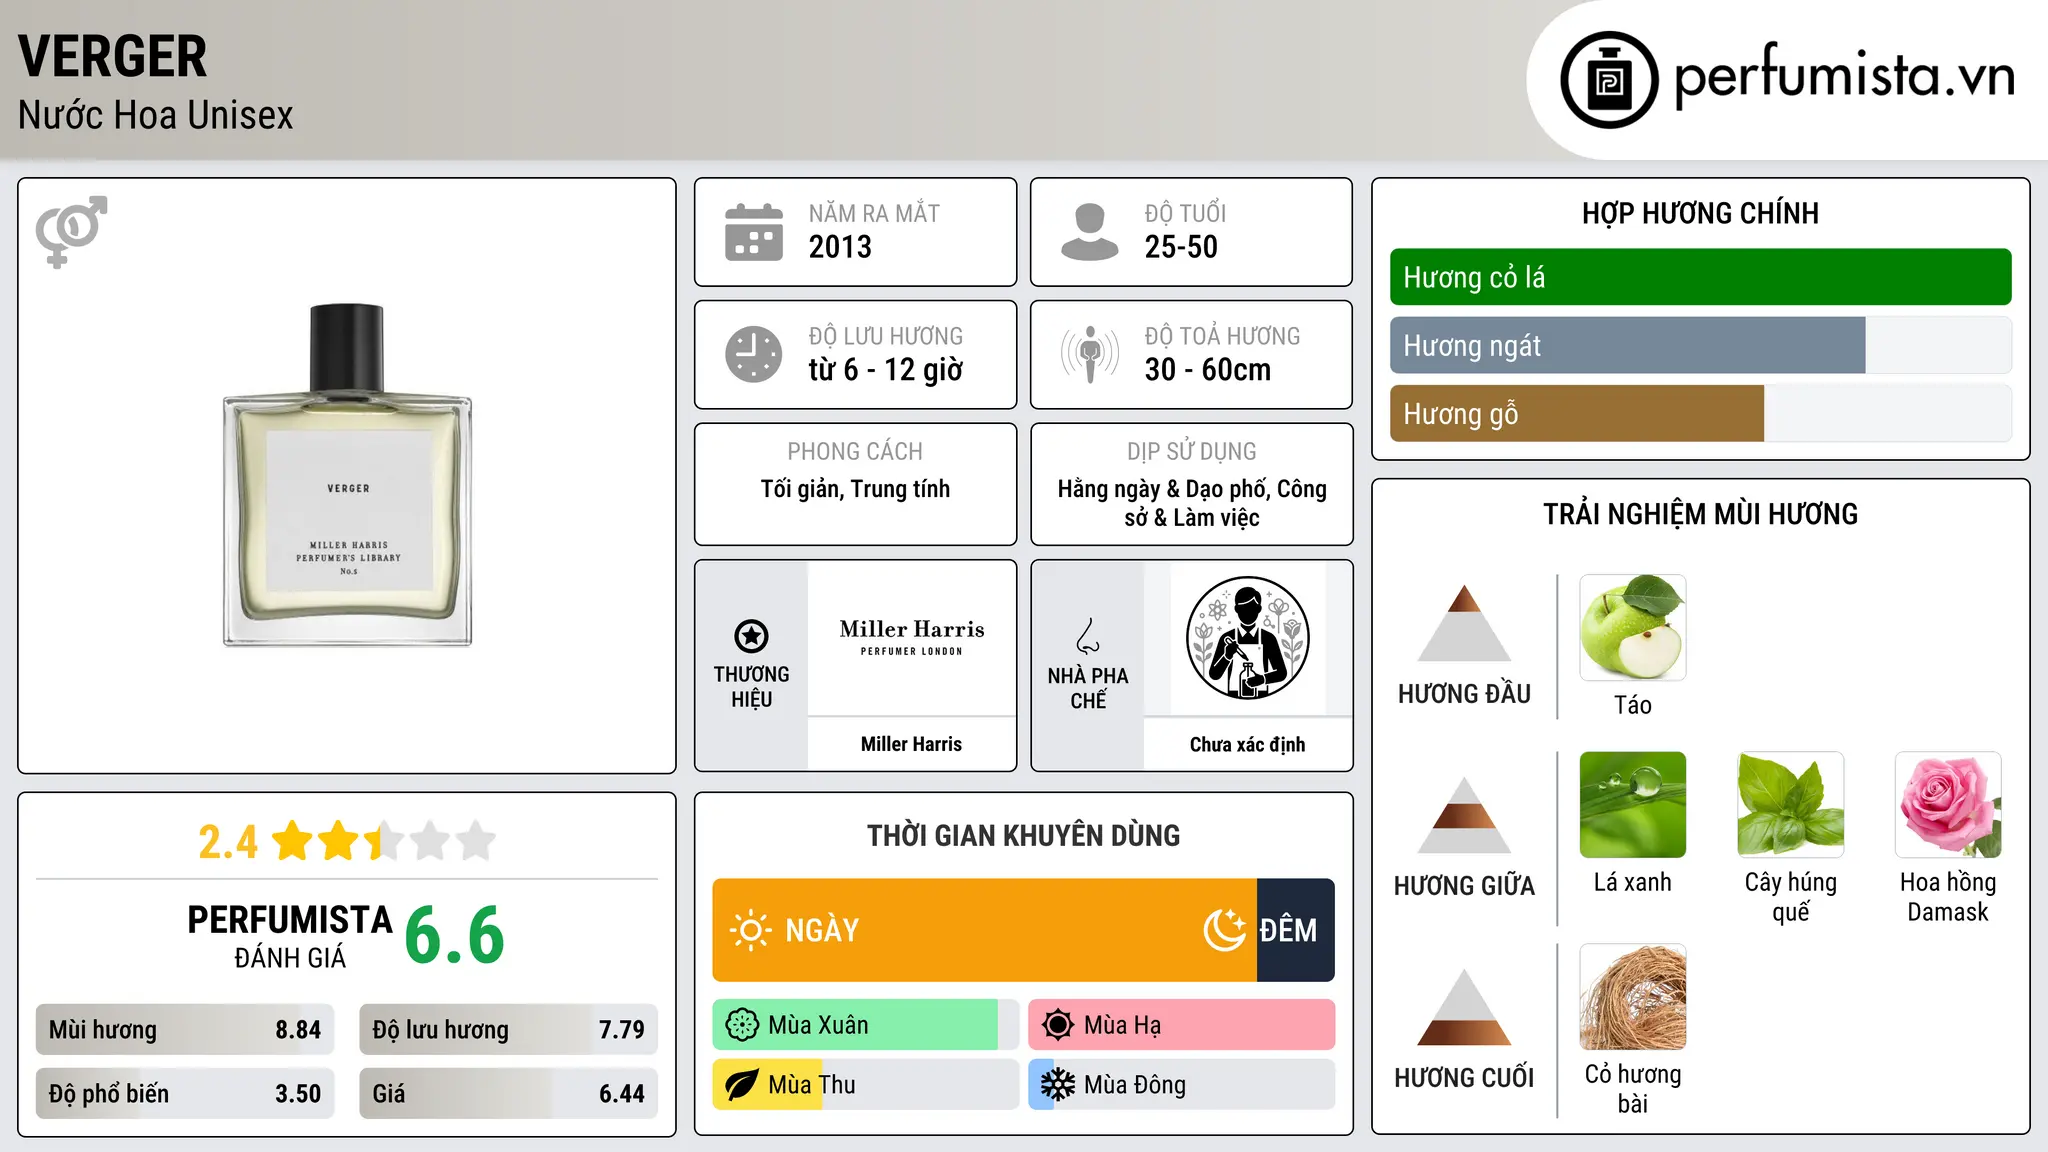Click the perfumer illustration above Chưa xác định
The height and width of the screenshot is (1152, 2048).
click(x=1247, y=638)
